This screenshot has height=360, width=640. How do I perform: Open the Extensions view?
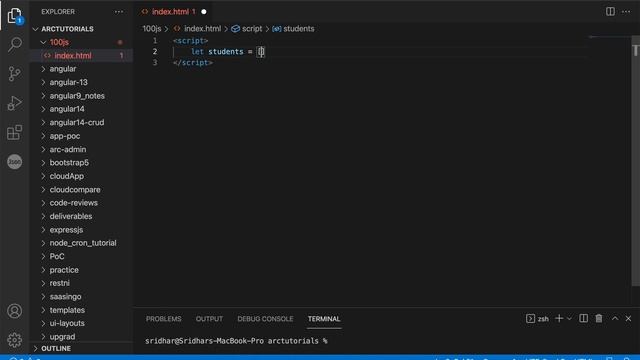coord(15,132)
